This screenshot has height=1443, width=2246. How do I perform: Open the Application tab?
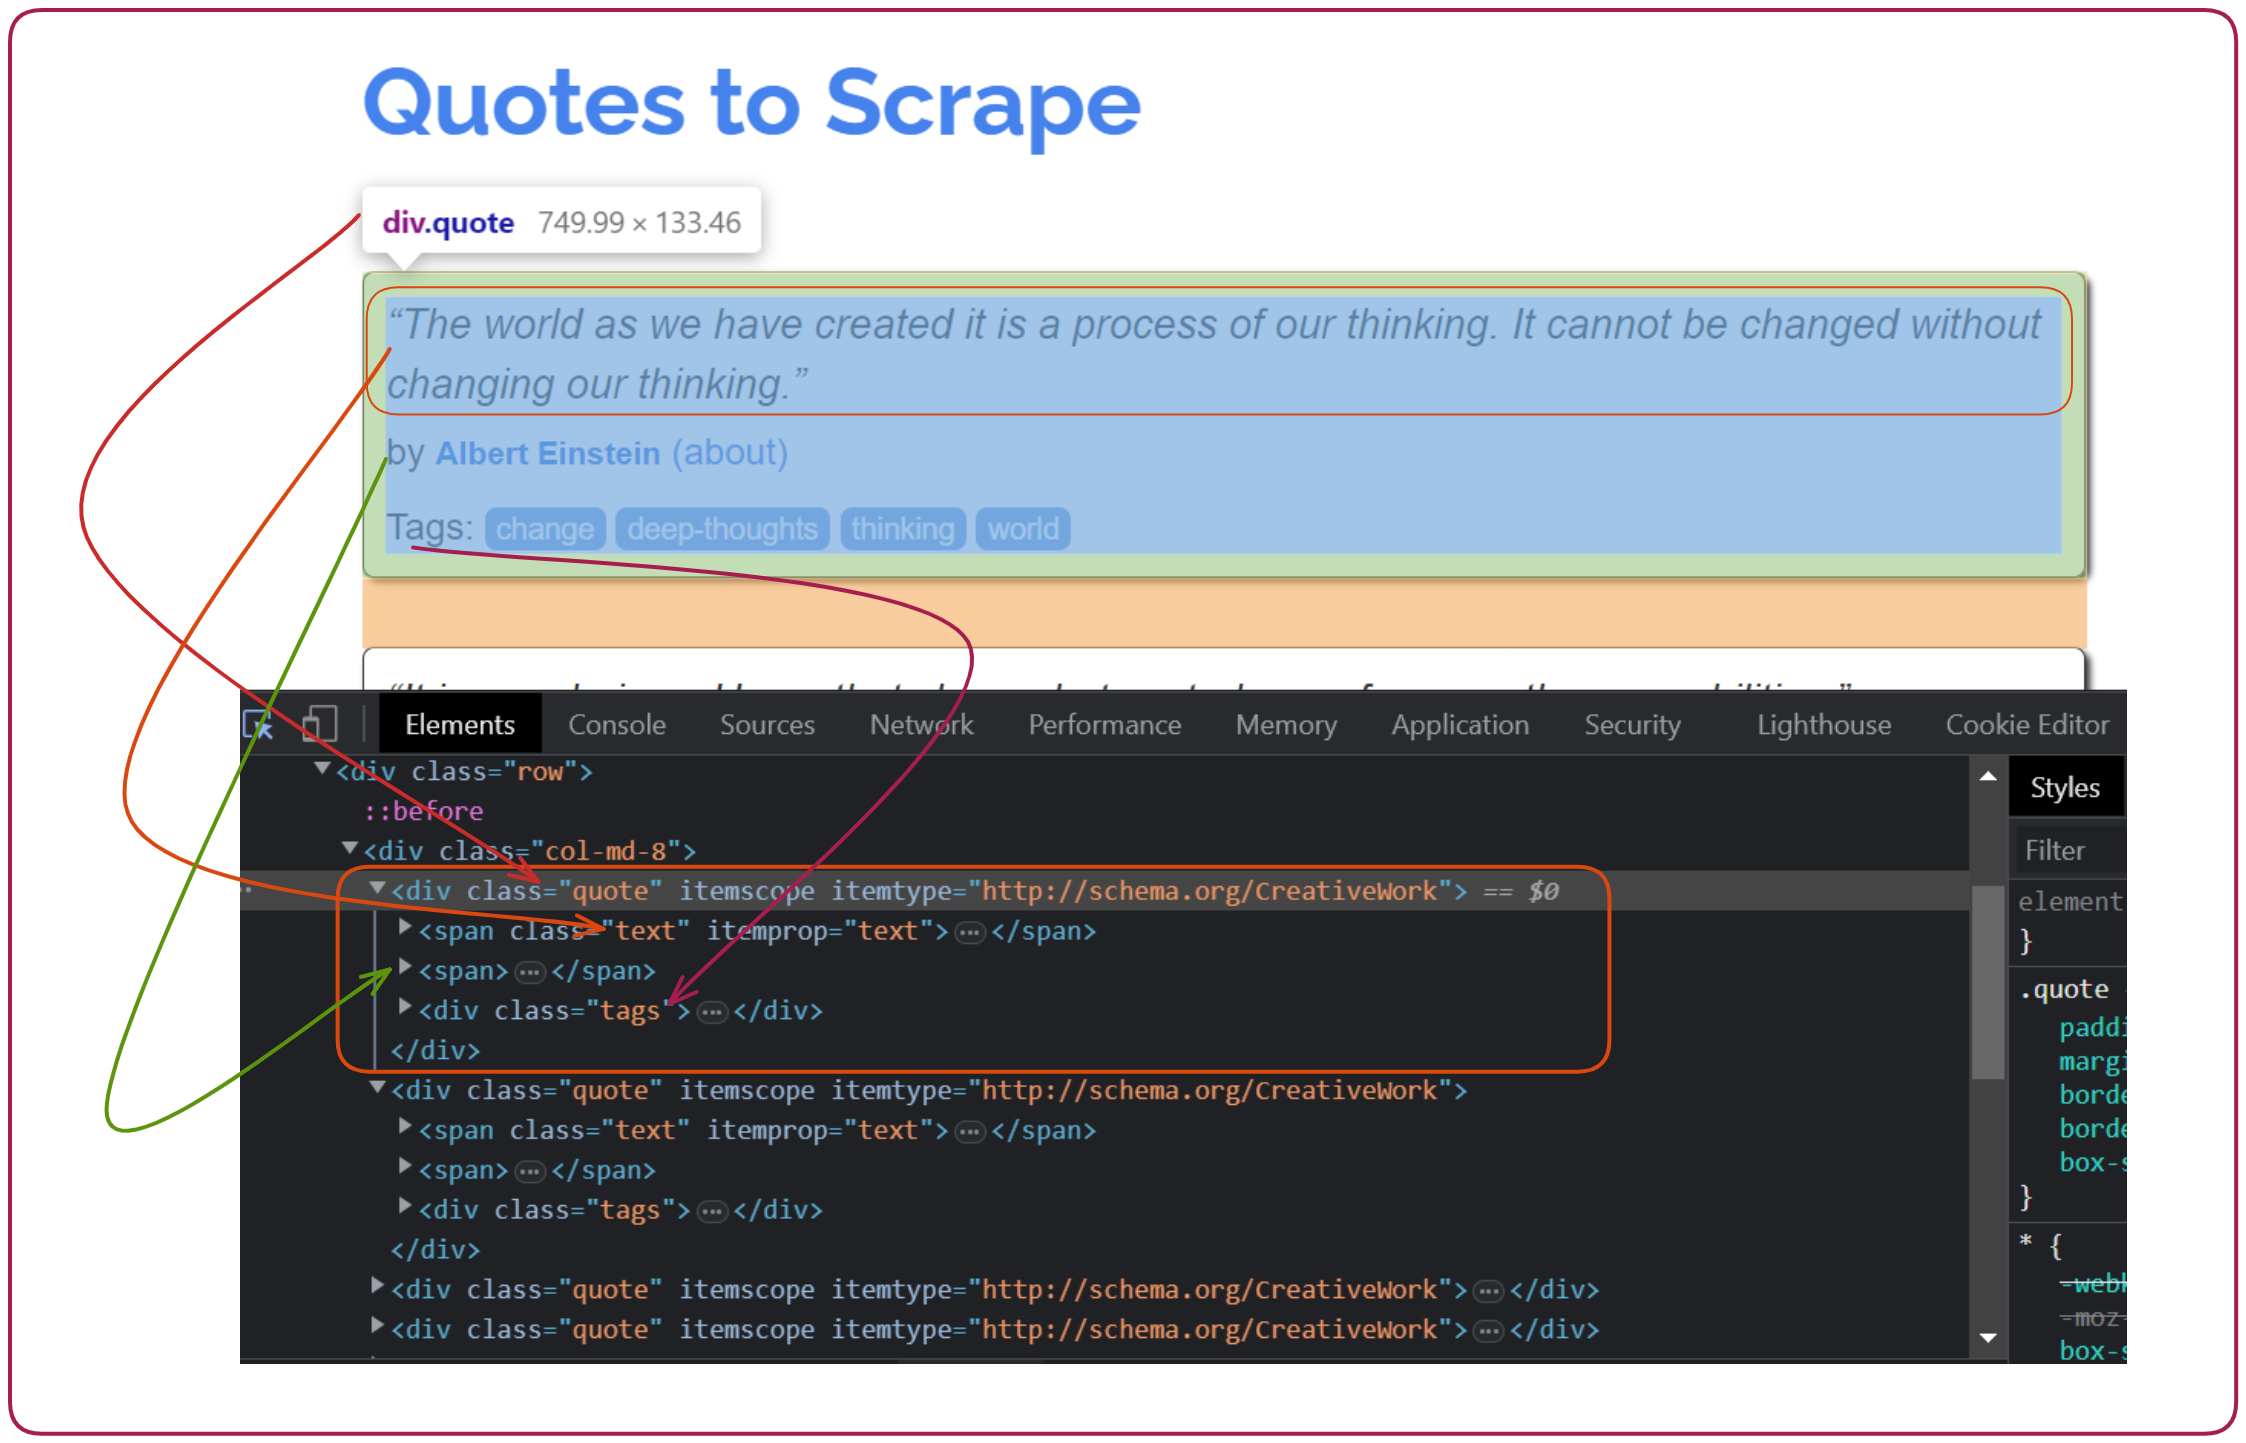(1460, 724)
